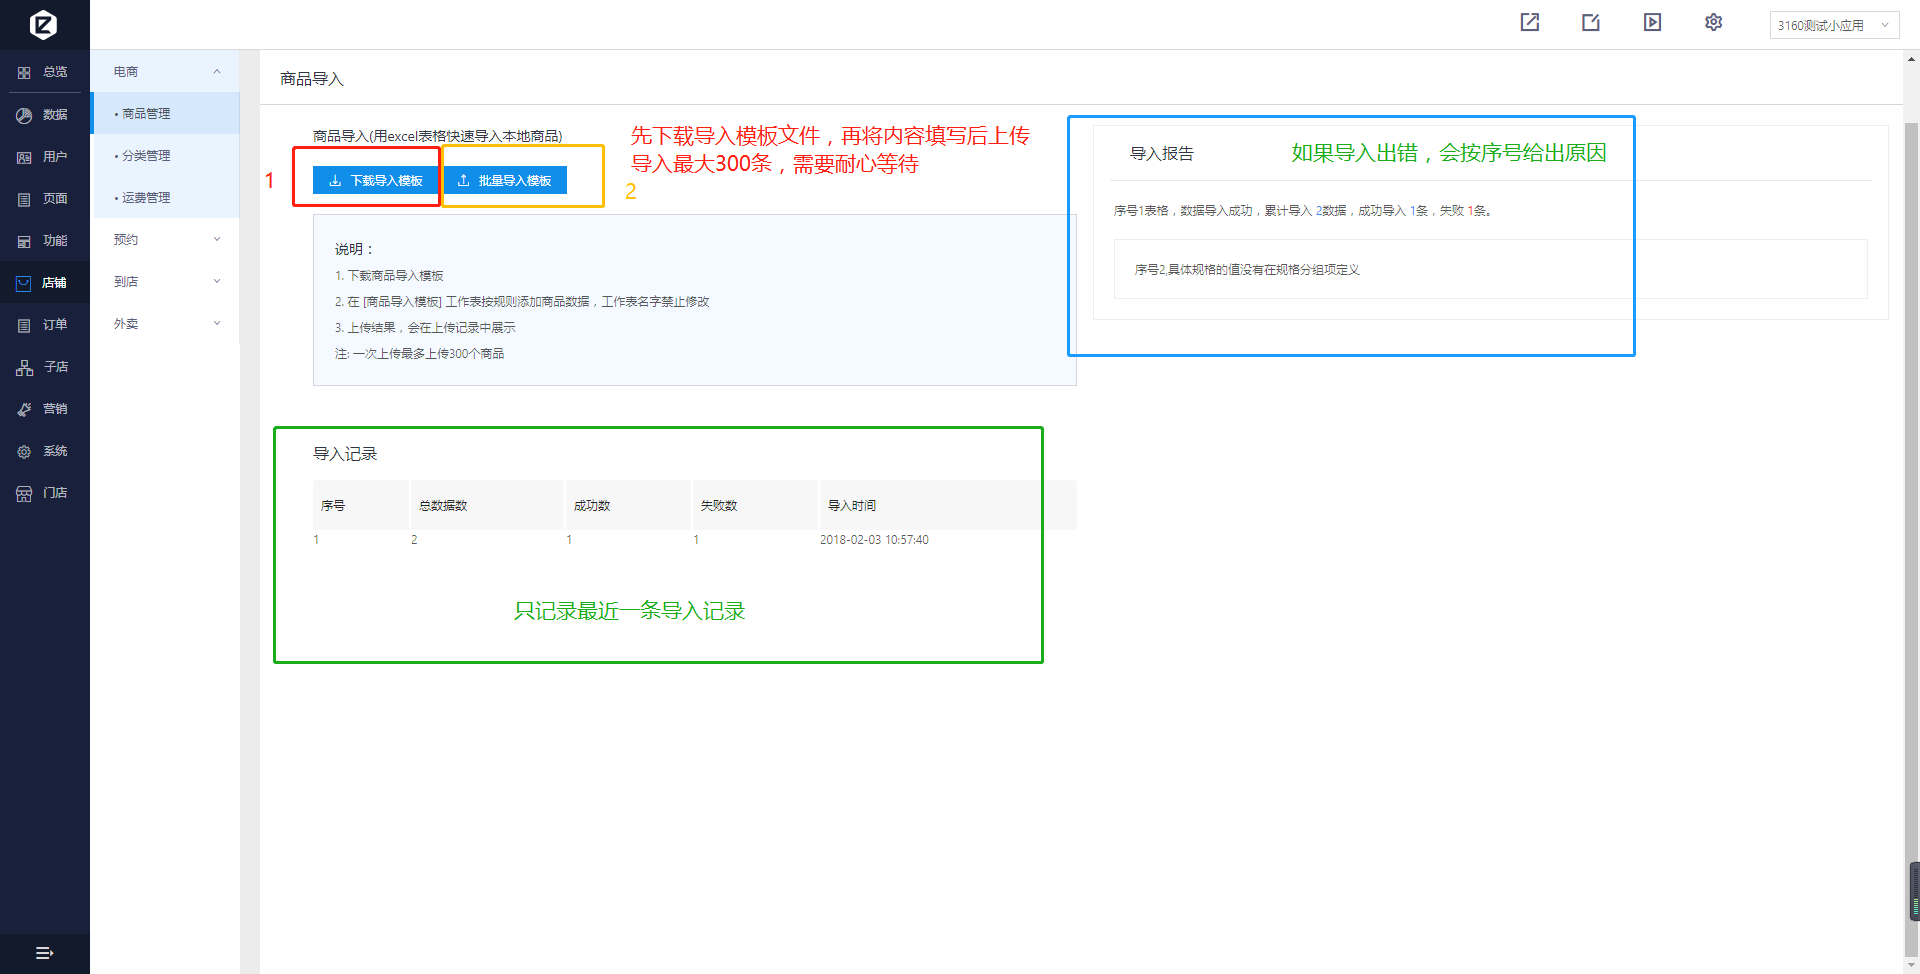Click the logo icon in top-left corner
Screen dimensions: 1920x974
click(43, 24)
